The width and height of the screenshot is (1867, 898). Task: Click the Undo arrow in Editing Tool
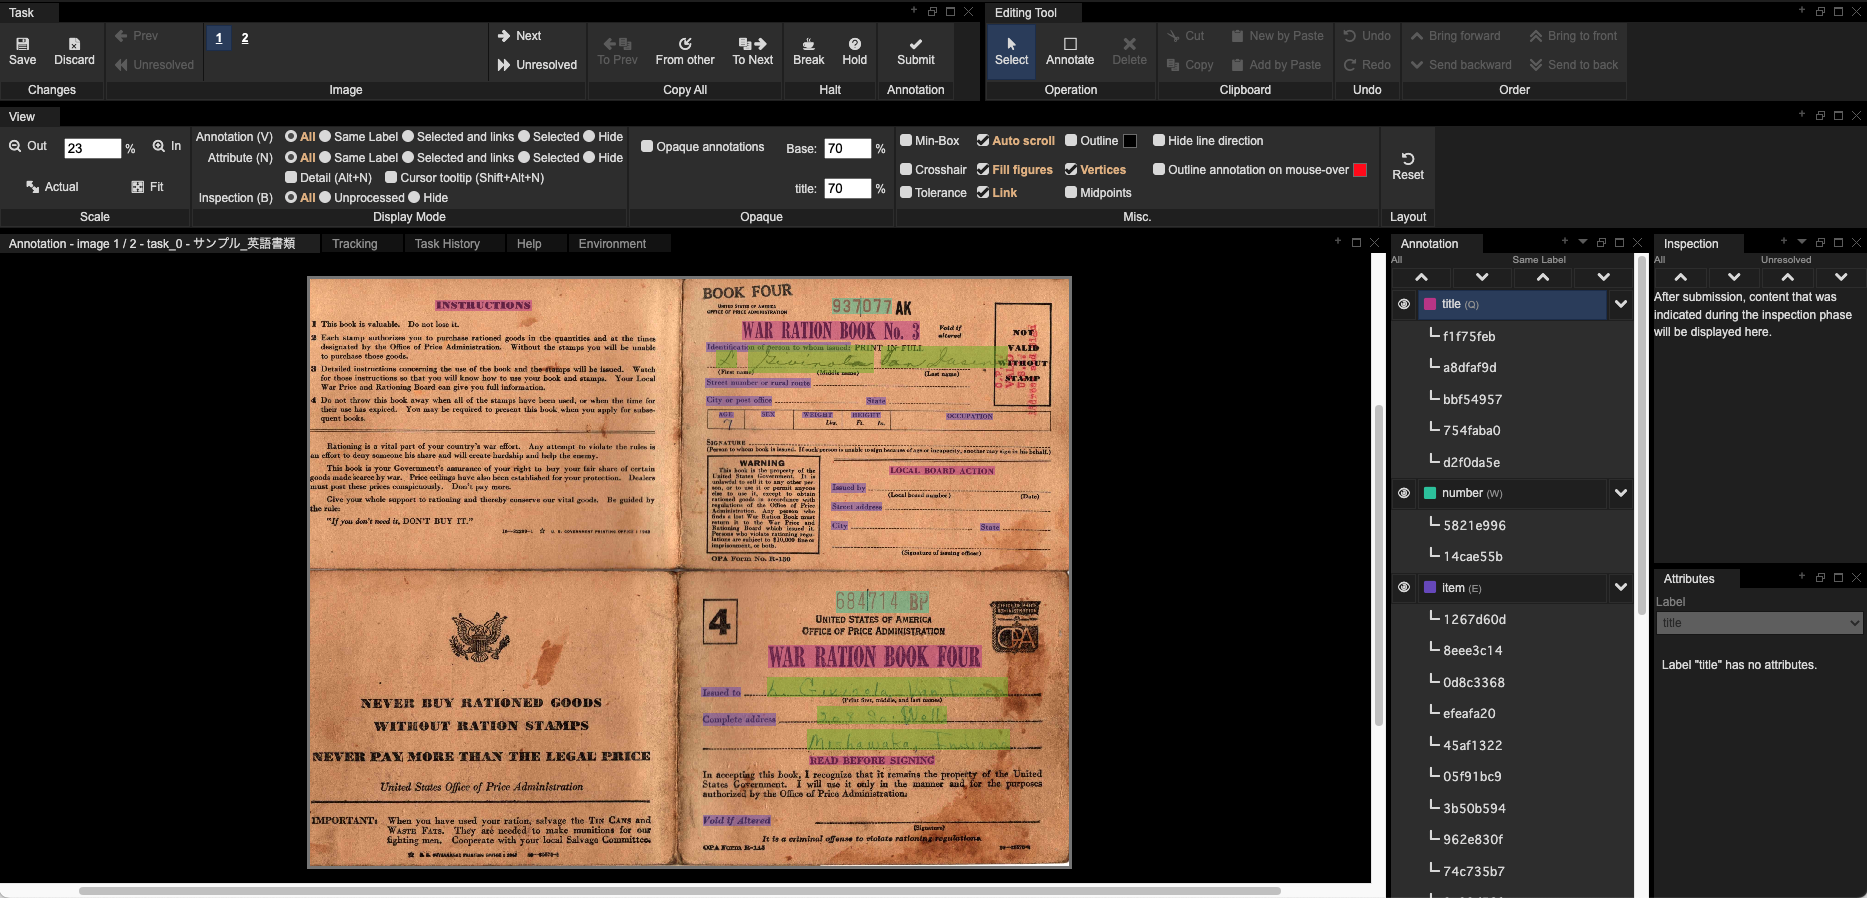(1350, 36)
